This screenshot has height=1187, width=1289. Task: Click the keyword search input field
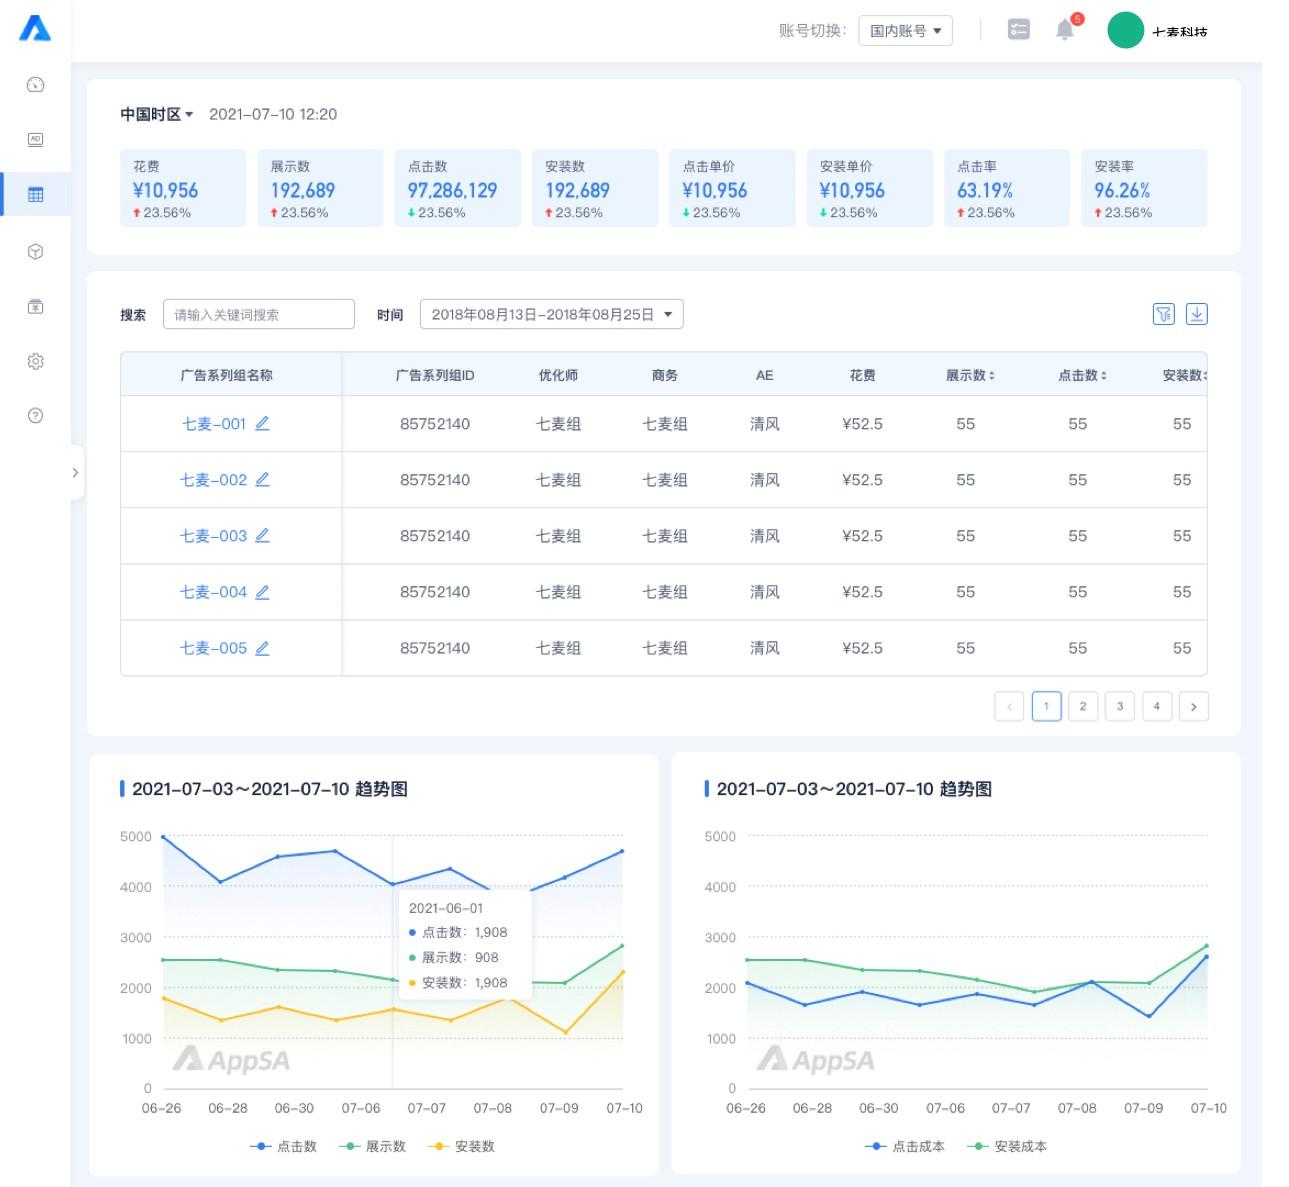[259, 314]
